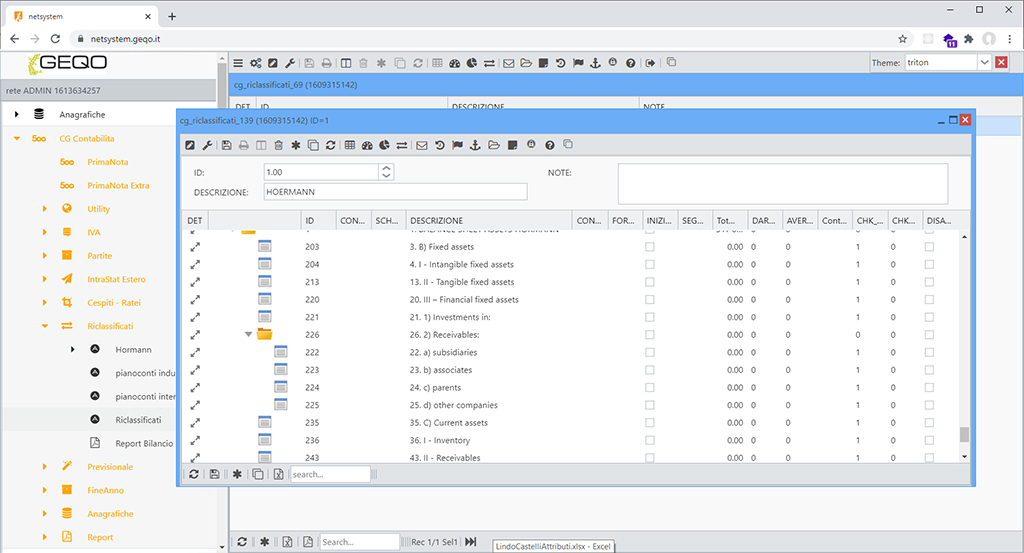Click the DESCRIZIONE field containing HOERMANN

point(394,192)
